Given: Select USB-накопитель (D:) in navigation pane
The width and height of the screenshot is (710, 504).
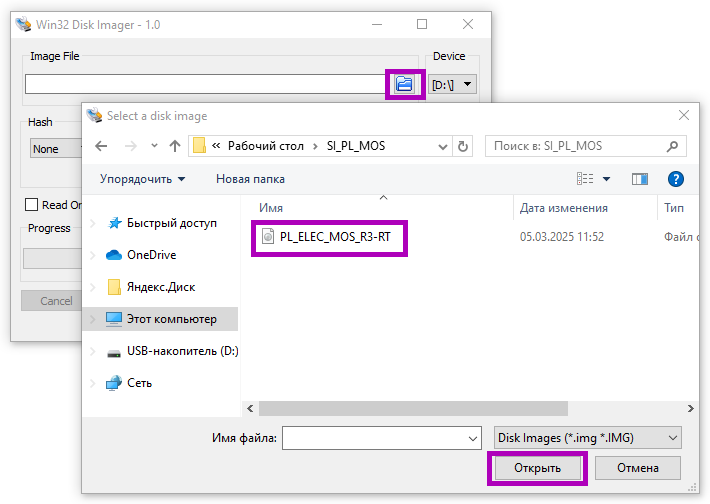Looking at the screenshot, I should click(x=182, y=351).
